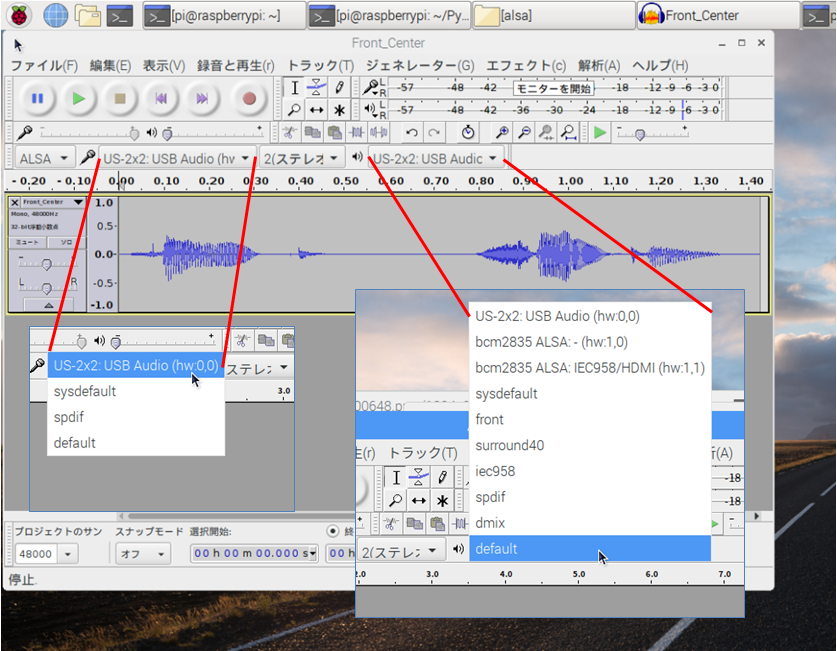Open the playback device US-2x2 dropdown

[436, 158]
